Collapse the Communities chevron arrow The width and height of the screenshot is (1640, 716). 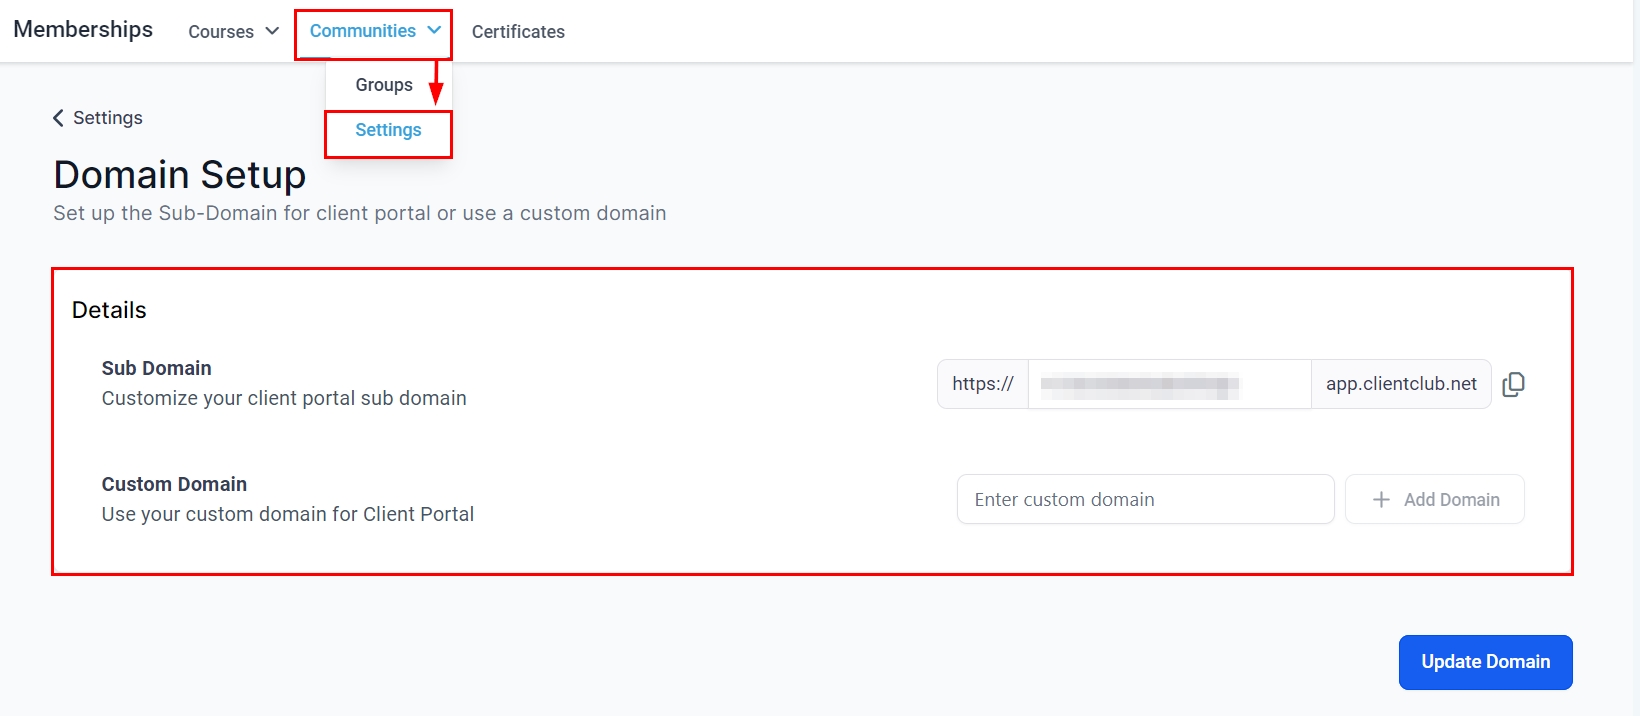434,30
